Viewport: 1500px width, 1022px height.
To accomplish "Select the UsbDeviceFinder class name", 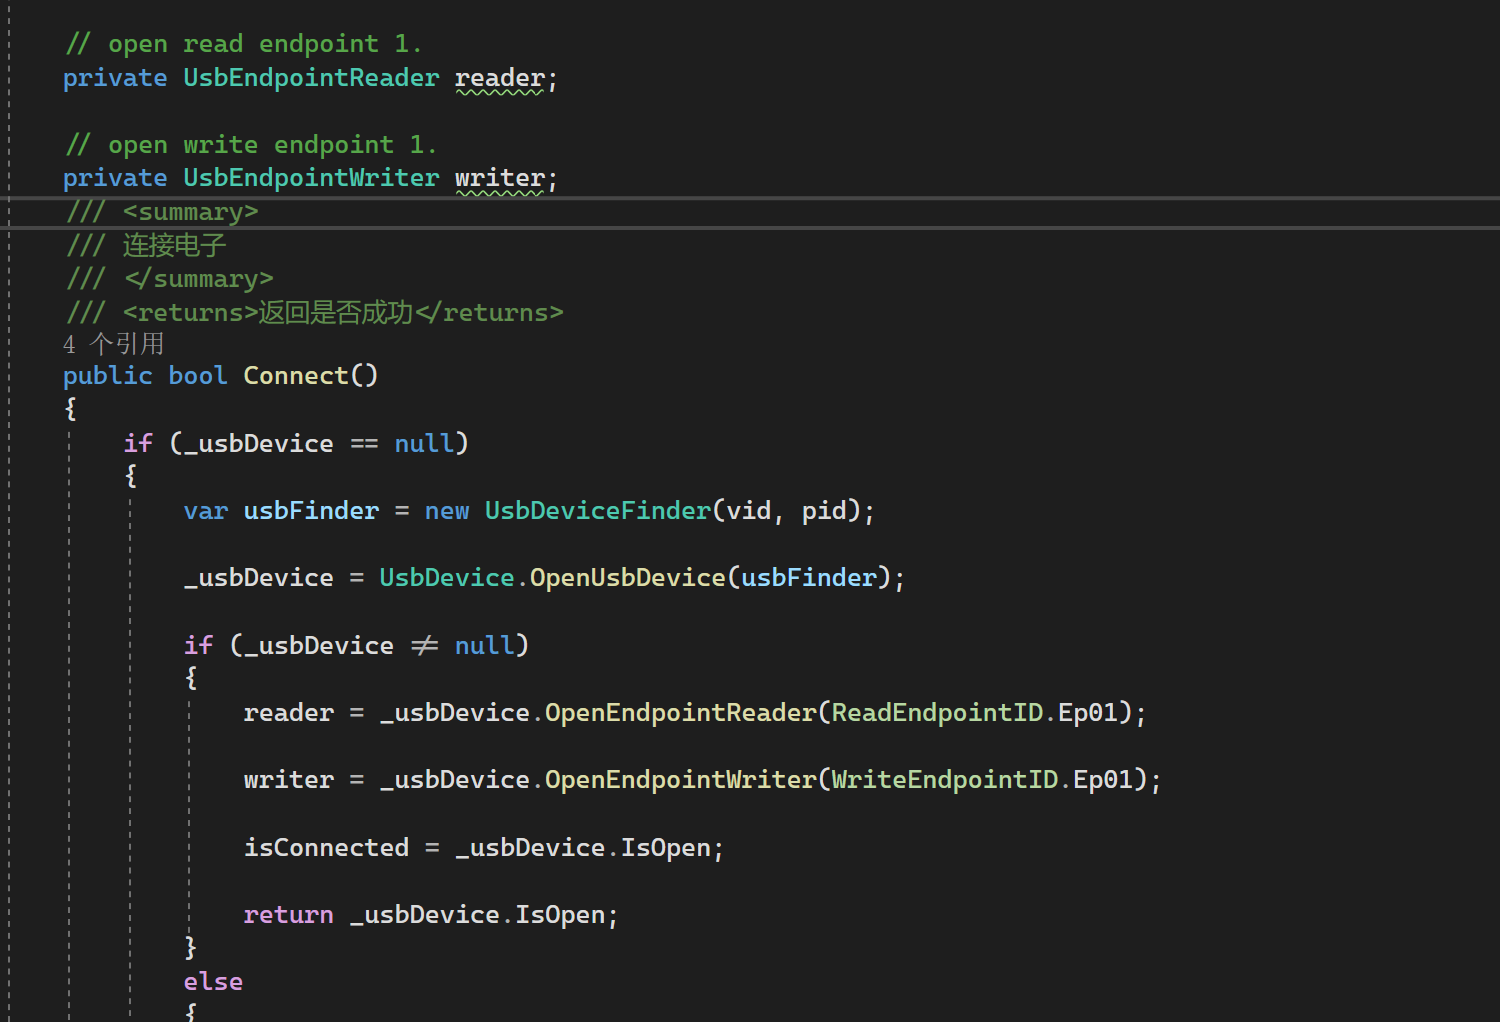I will point(597,510).
